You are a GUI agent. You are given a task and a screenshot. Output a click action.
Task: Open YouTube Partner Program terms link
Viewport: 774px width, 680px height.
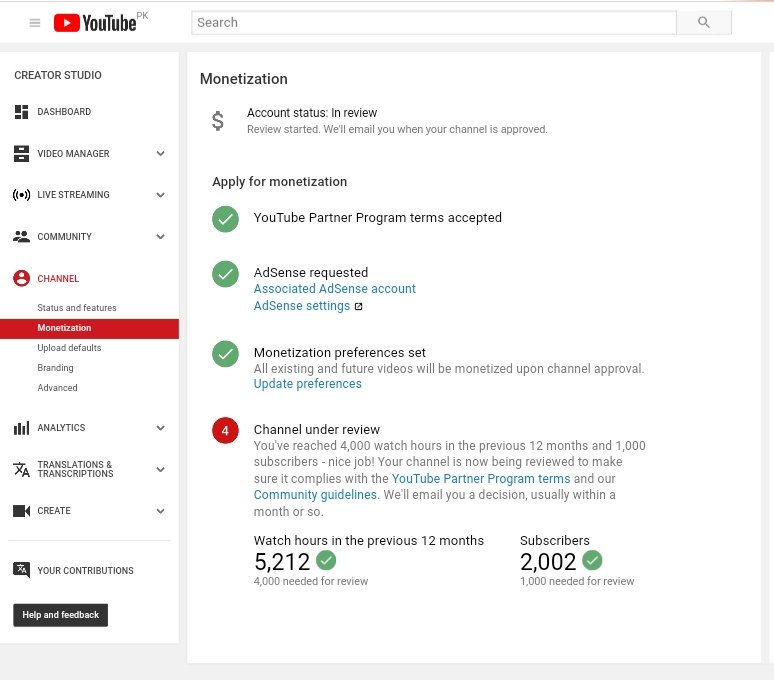481,479
